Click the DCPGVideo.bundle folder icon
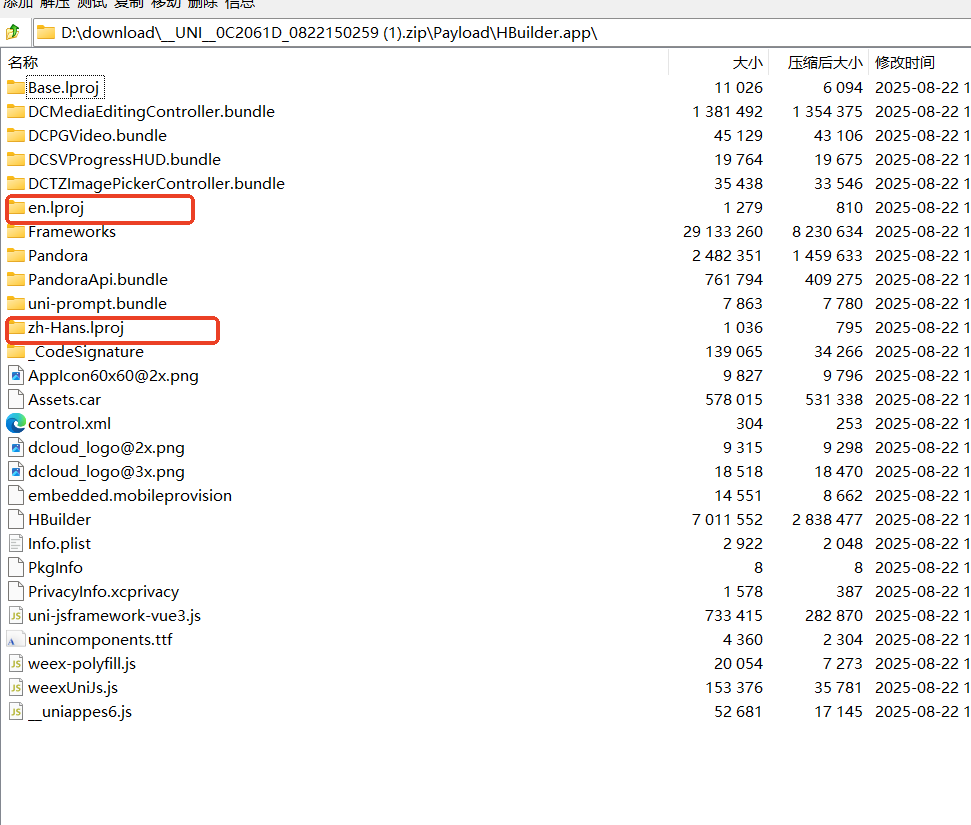The width and height of the screenshot is (971, 825). [16, 136]
